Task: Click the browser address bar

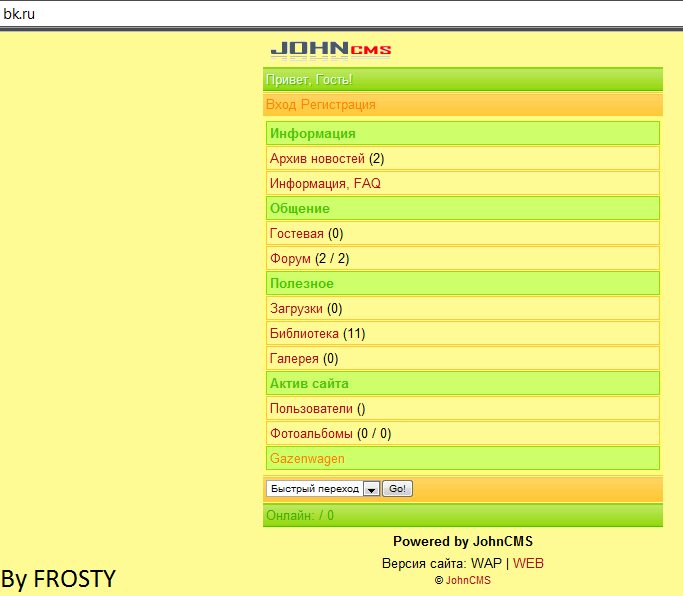Action: [x=342, y=14]
